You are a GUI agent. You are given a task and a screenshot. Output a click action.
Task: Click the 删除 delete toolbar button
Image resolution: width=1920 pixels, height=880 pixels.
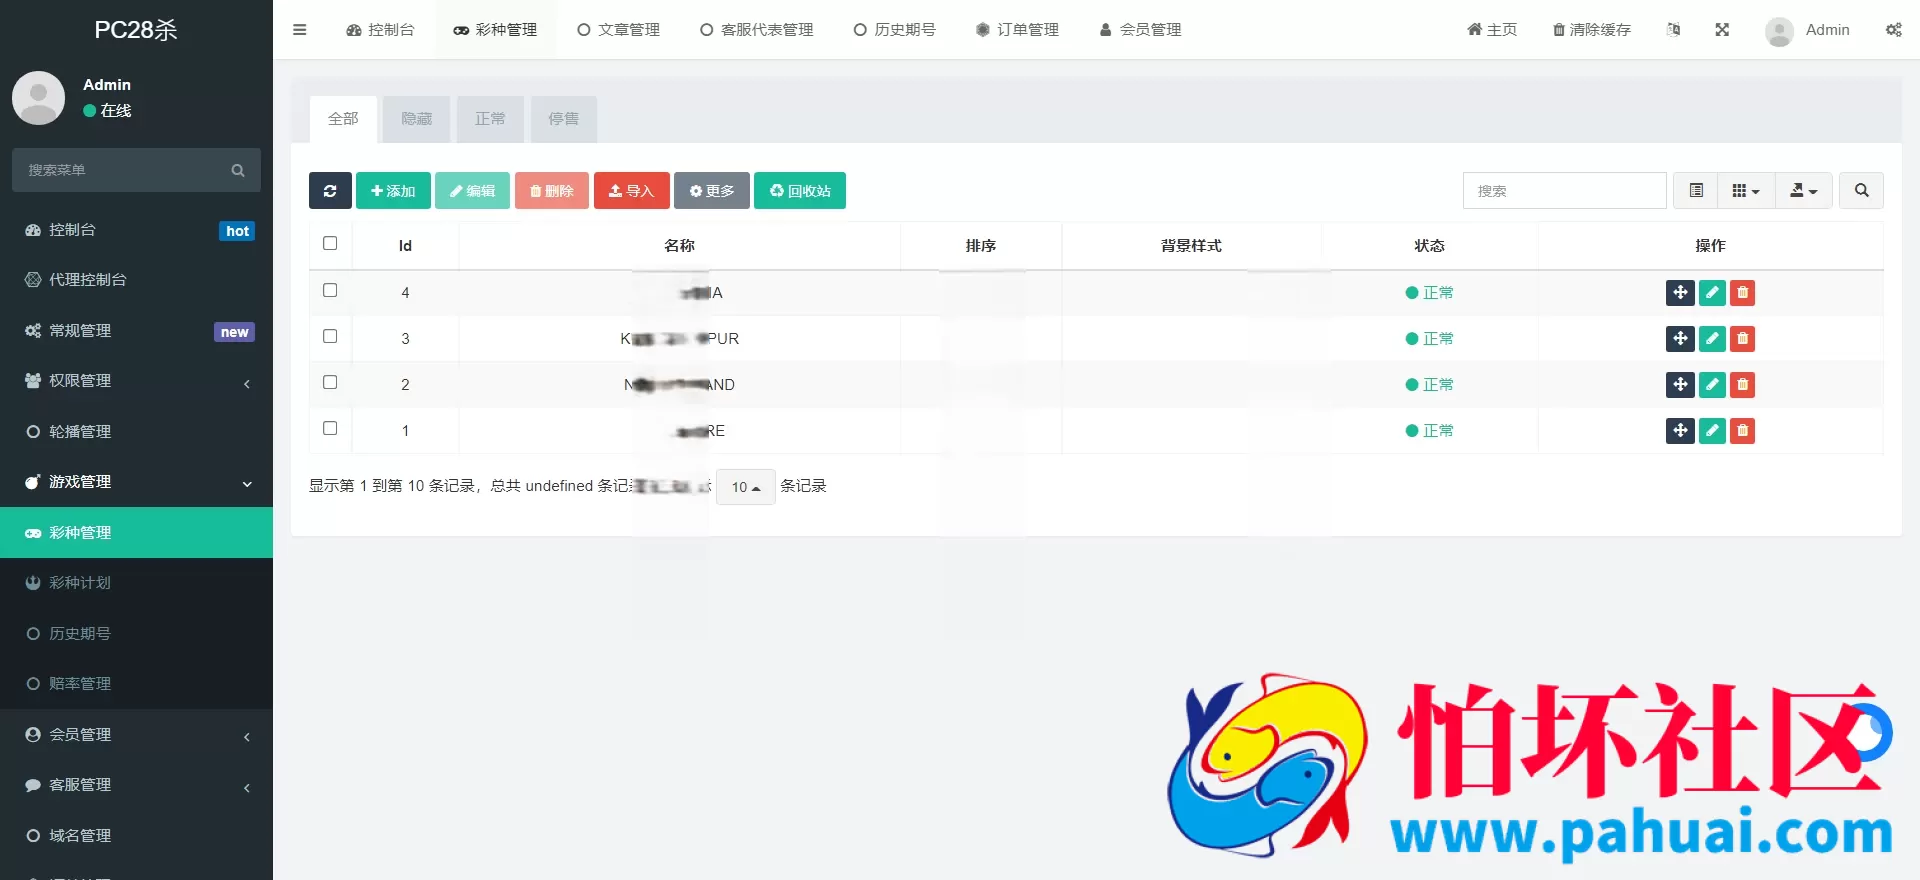click(x=552, y=191)
